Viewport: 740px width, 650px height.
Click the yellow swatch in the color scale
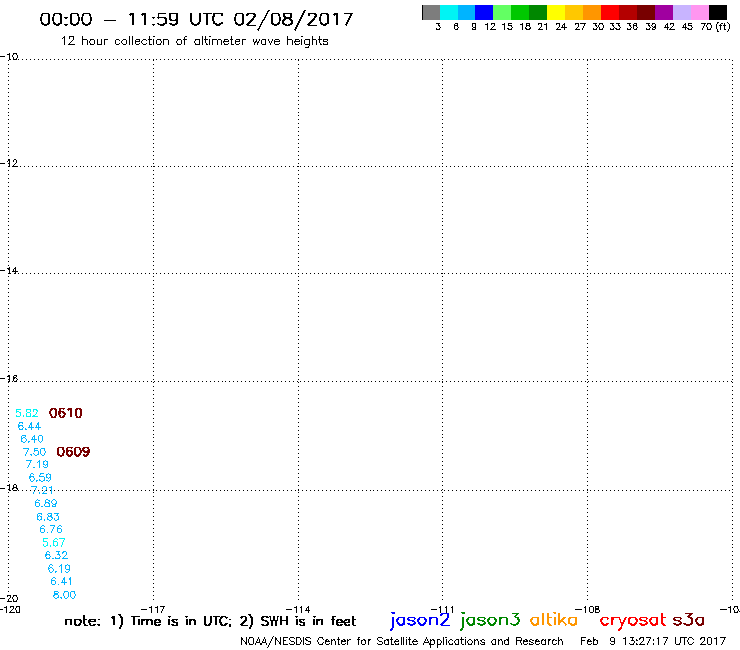[x=556, y=12]
